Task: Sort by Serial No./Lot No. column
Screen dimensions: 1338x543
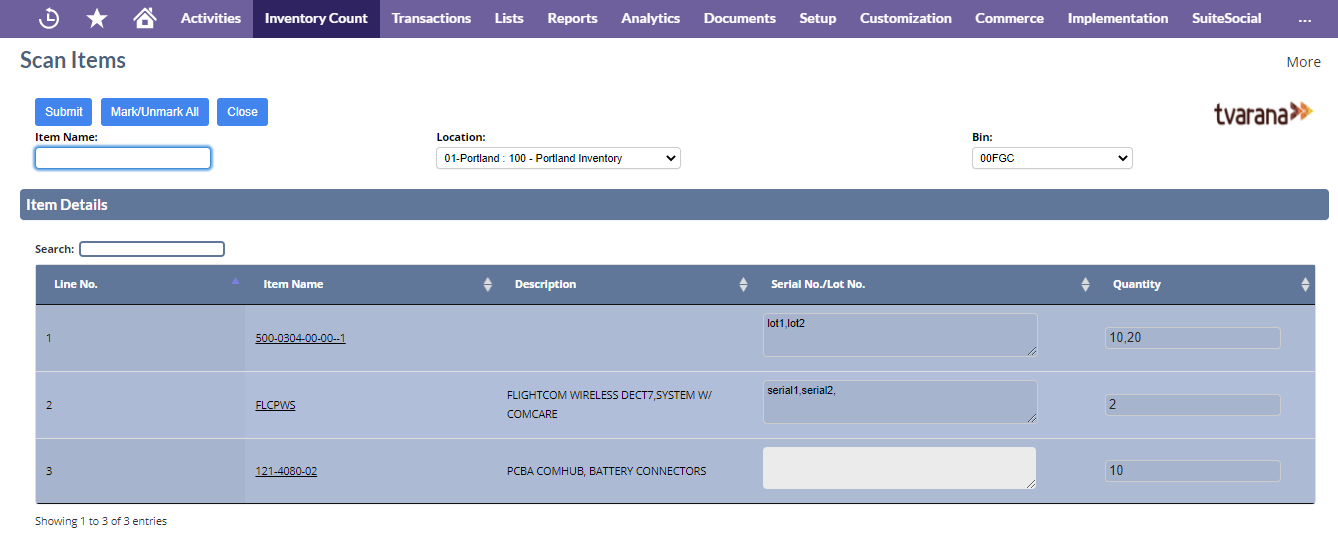Action: pos(1085,284)
